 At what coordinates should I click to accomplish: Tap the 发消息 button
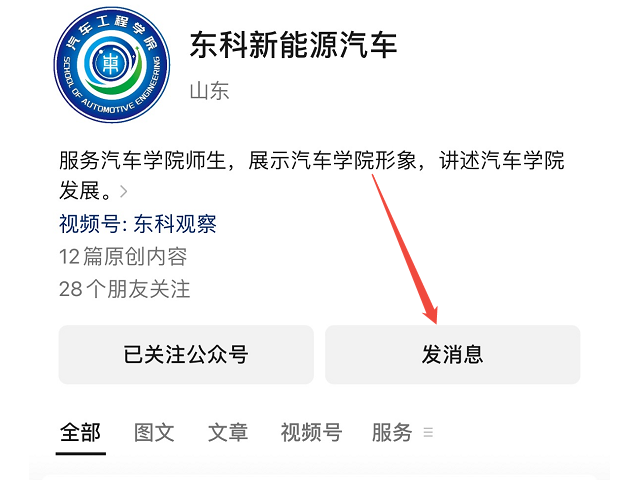point(453,354)
